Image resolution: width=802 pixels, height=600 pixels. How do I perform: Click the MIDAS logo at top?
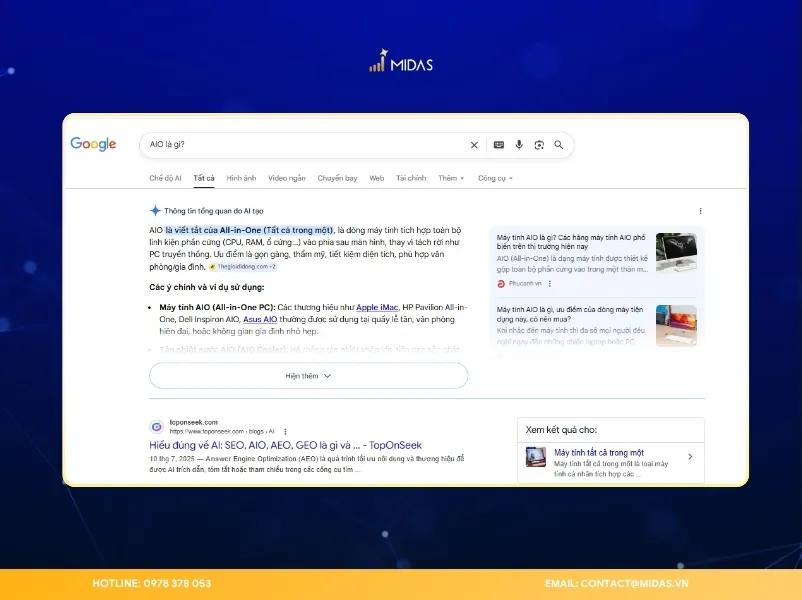[400, 64]
